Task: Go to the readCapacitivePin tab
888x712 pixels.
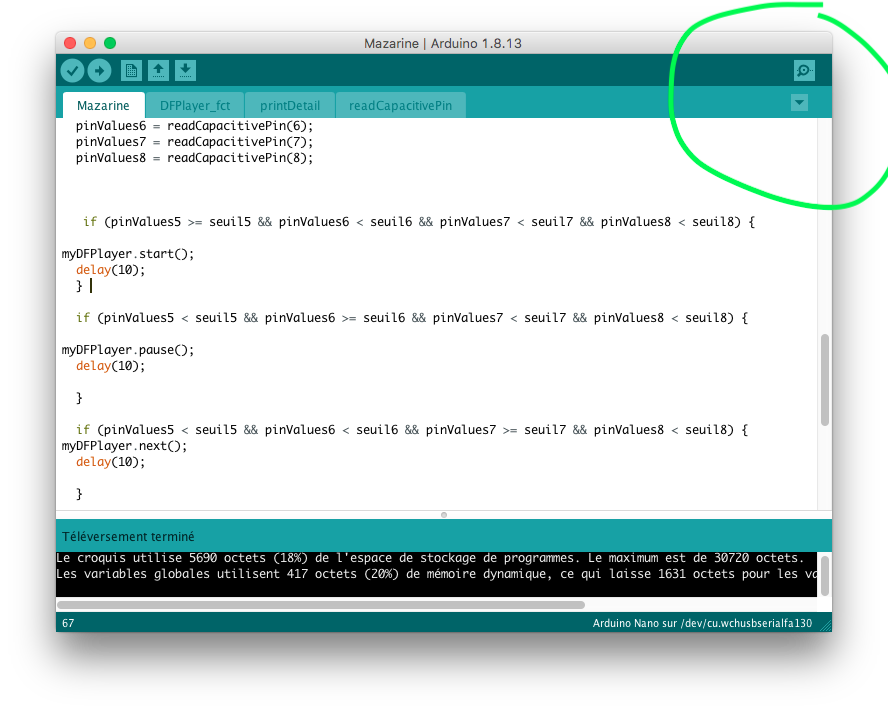Action: coord(400,106)
